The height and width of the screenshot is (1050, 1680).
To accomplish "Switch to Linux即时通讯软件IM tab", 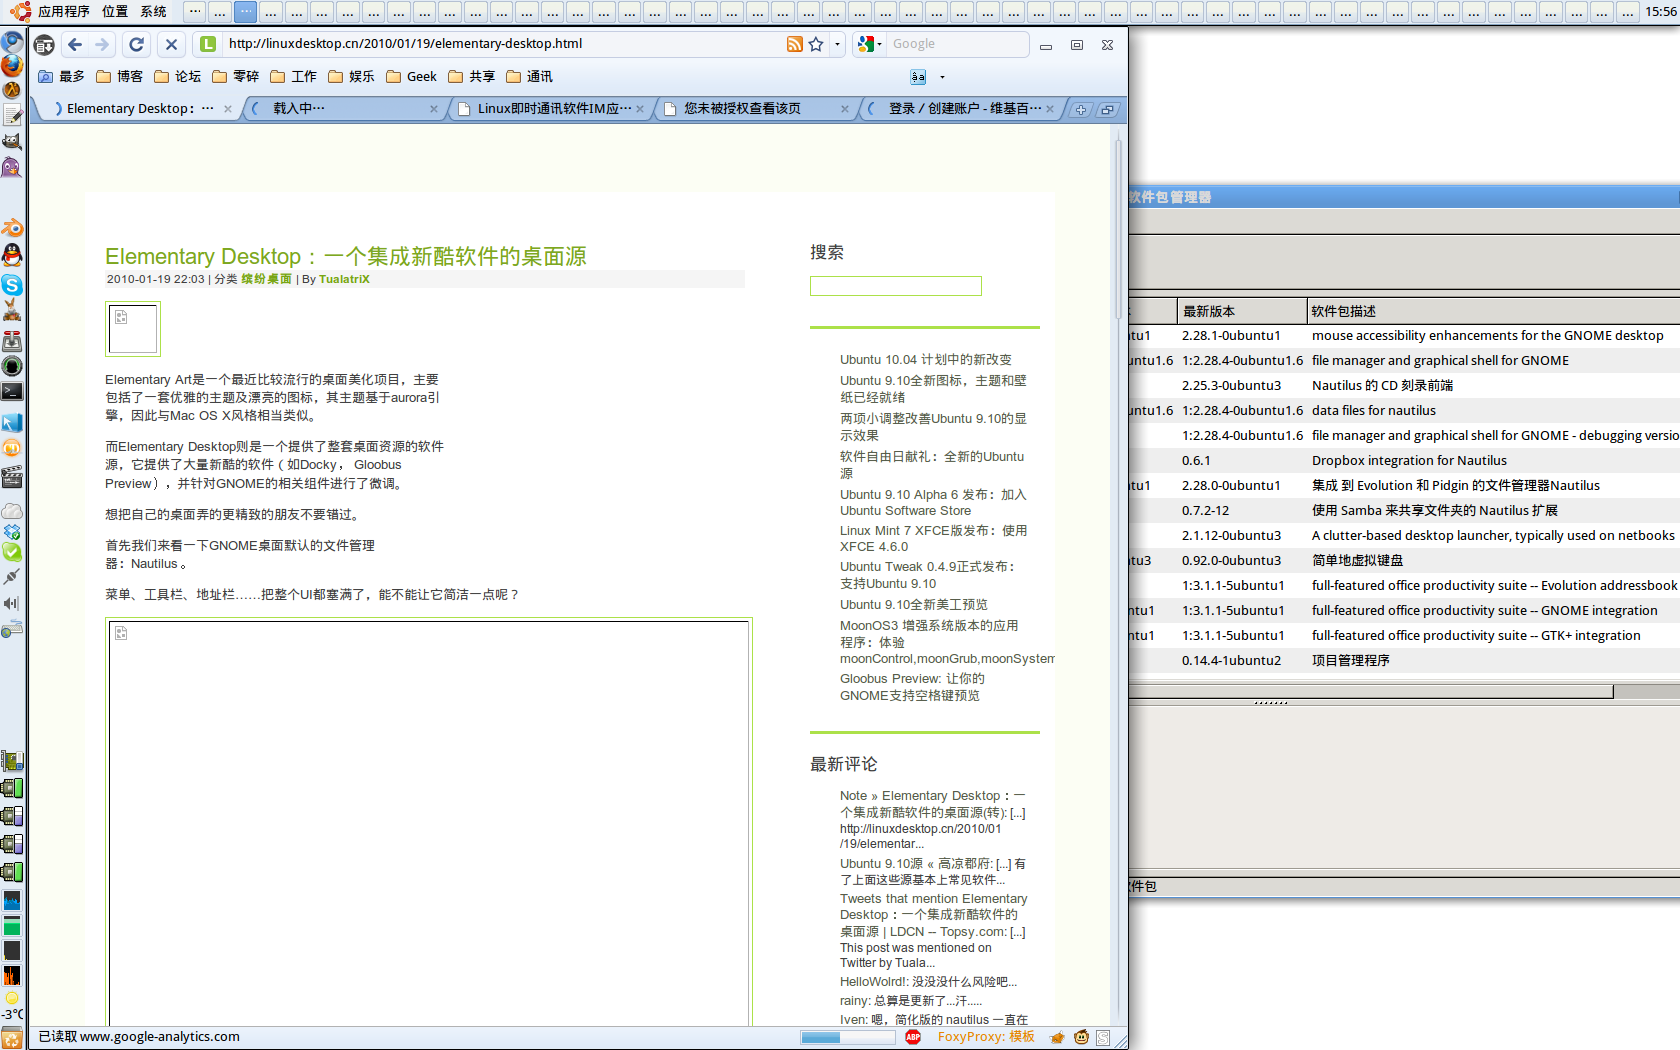I will coord(548,109).
